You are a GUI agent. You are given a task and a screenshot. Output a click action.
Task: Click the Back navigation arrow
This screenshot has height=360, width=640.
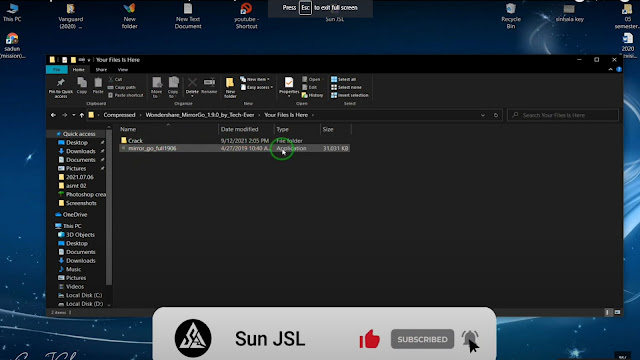(x=53, y=115)
